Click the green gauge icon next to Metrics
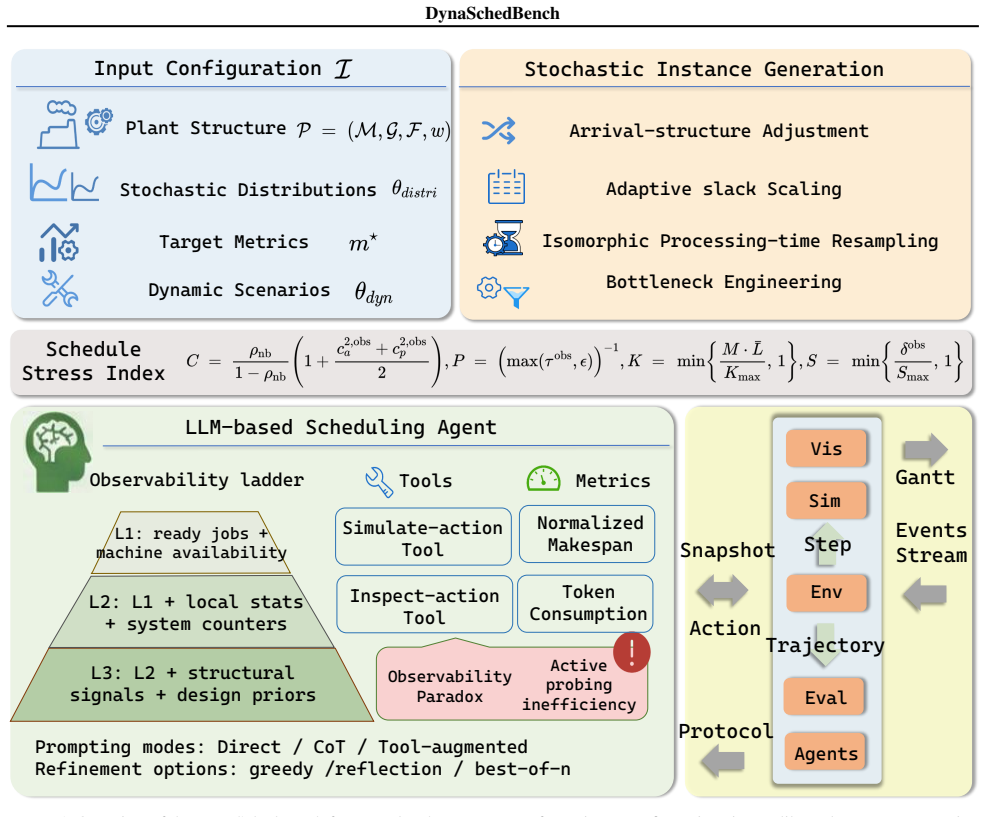 543,479
